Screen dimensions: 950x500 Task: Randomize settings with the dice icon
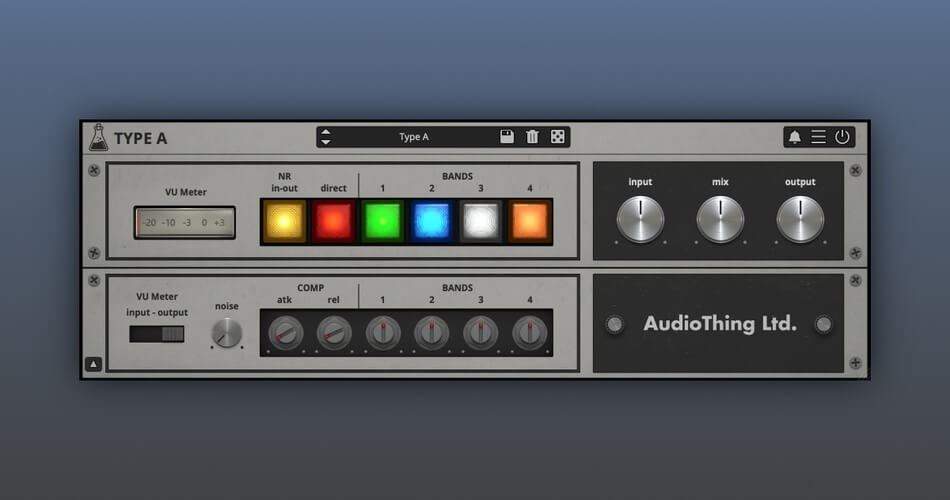click(x=558, y=137)
